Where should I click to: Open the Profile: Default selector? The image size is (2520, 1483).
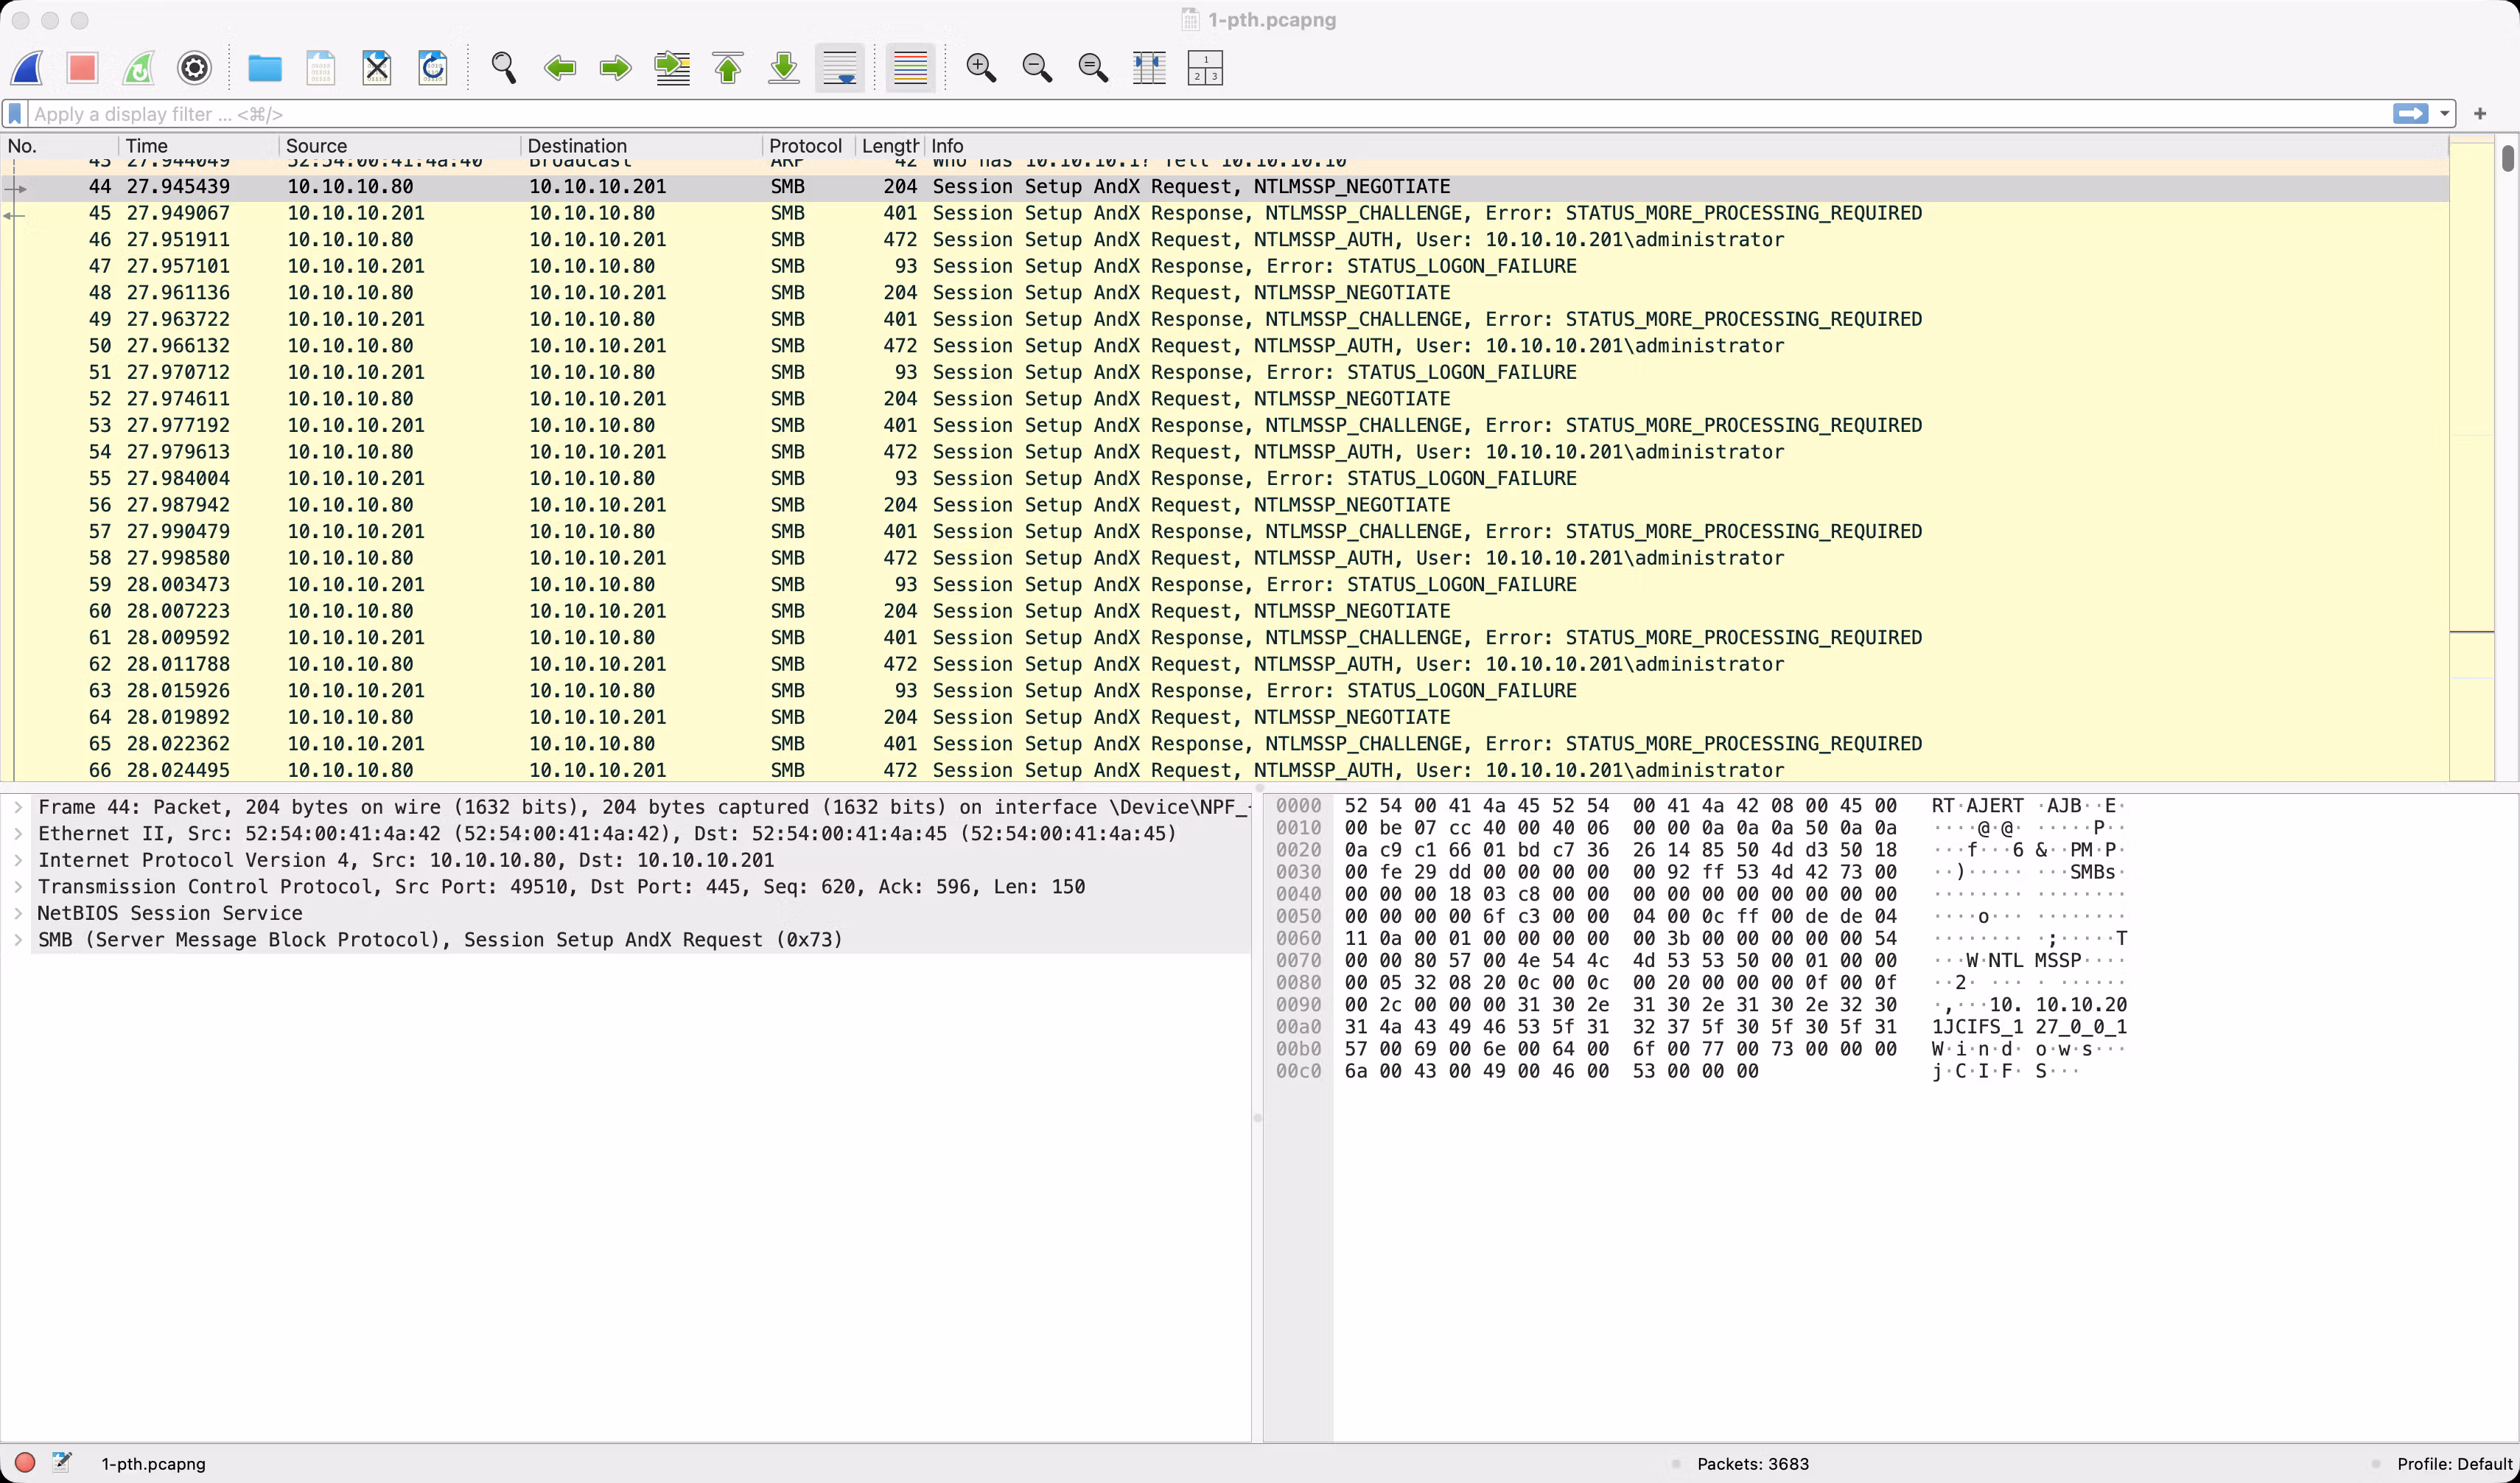(x=2455, y=1464)
